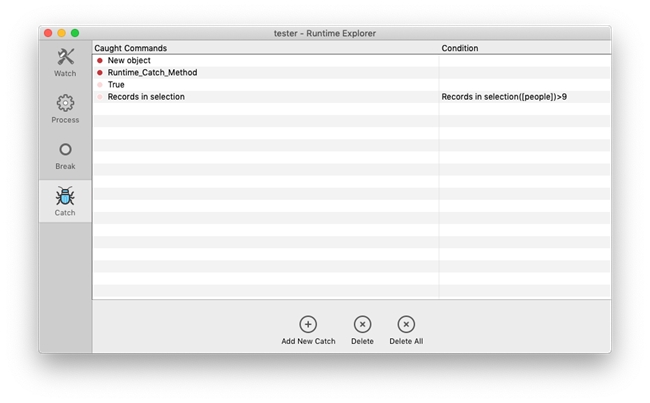
Task: Enable the faded bullet beside True
Action: [x=100, y=85]
